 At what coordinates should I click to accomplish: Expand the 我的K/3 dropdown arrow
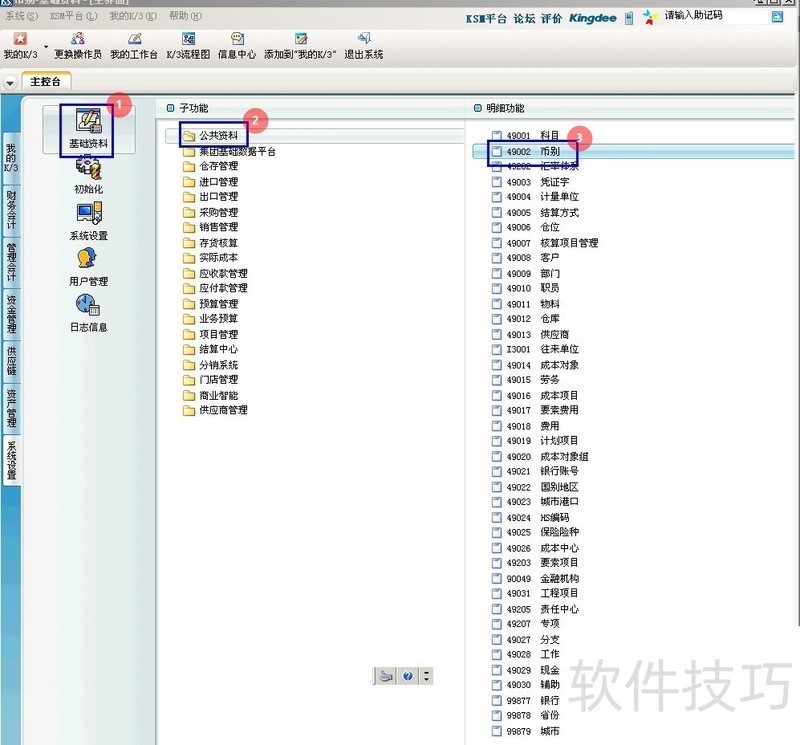coord(46,47)
